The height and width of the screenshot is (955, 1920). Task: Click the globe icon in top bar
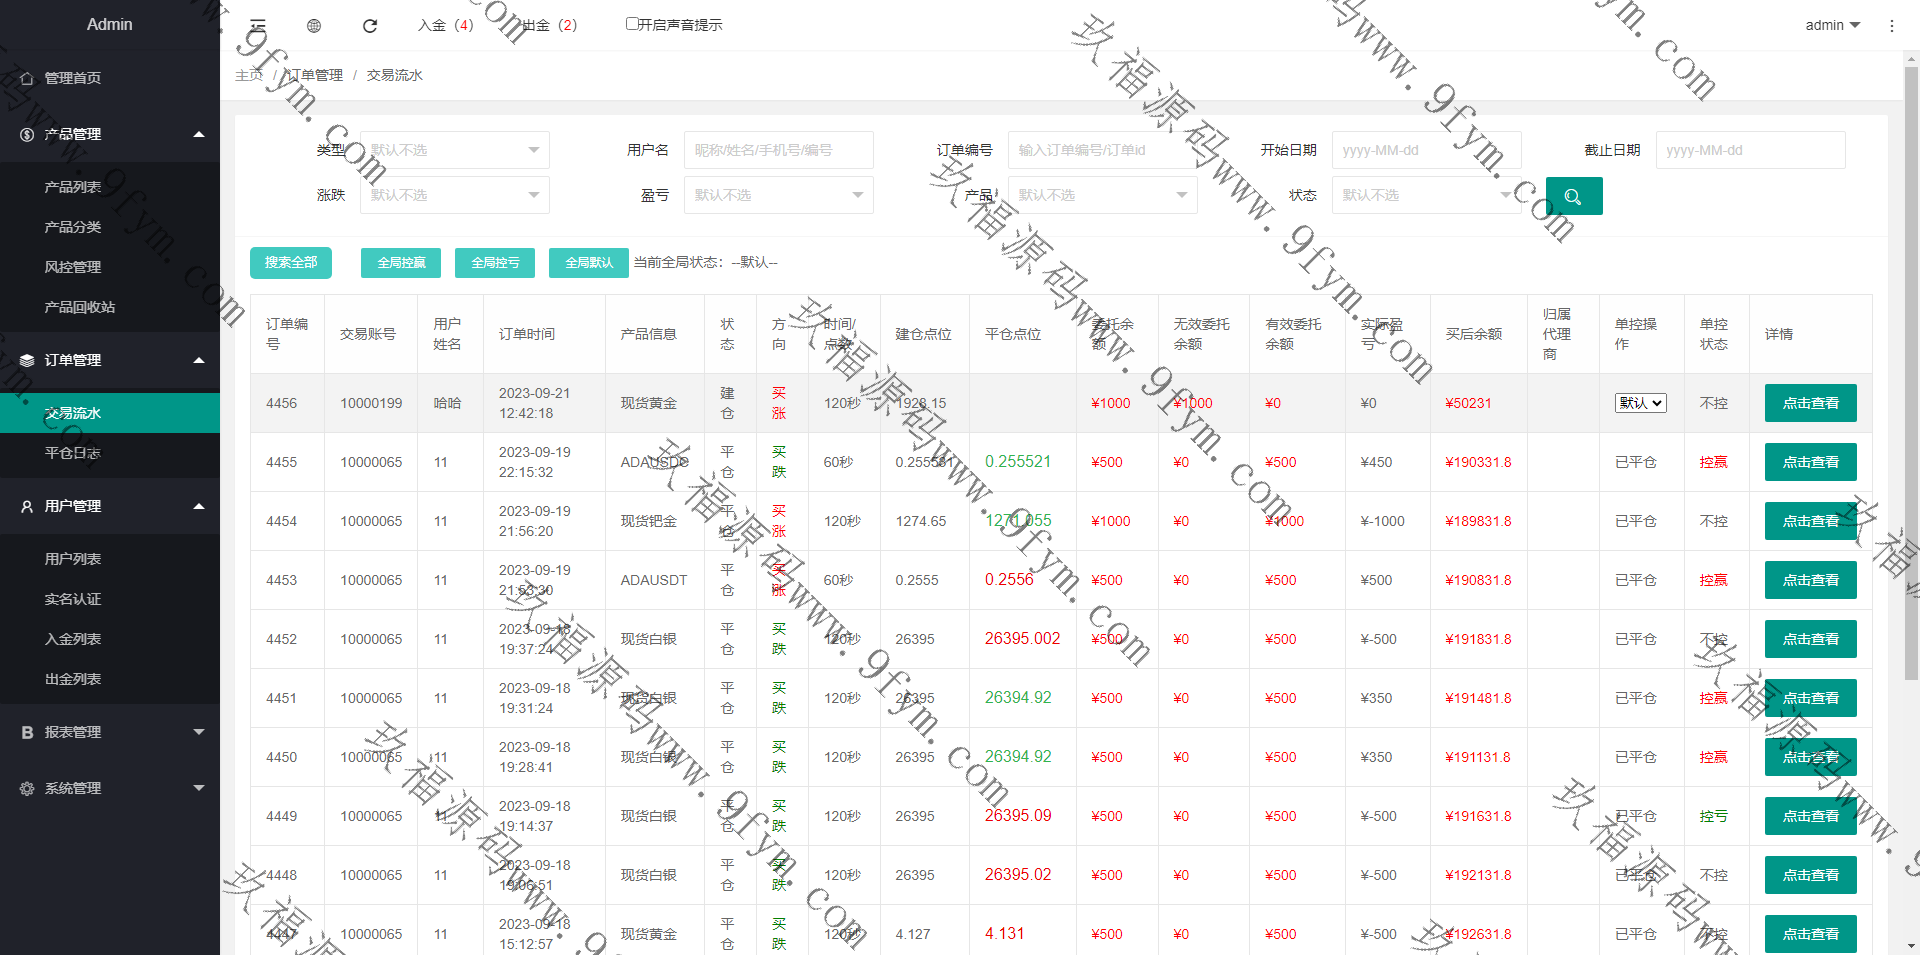(314, 25)
